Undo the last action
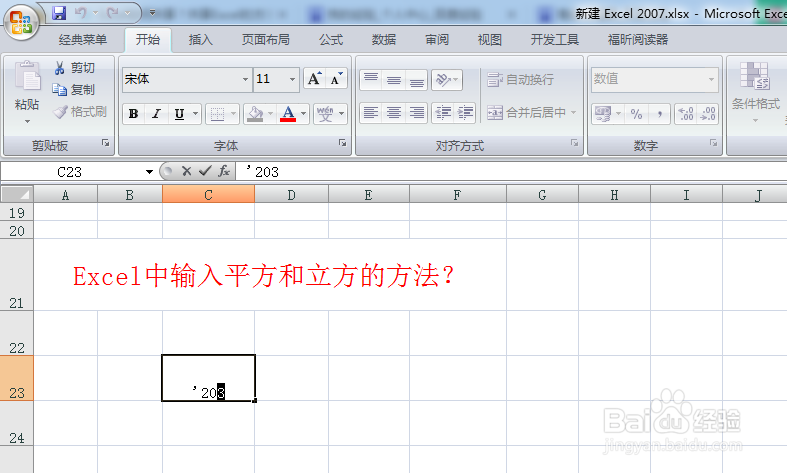 click(x=81, y=13)
